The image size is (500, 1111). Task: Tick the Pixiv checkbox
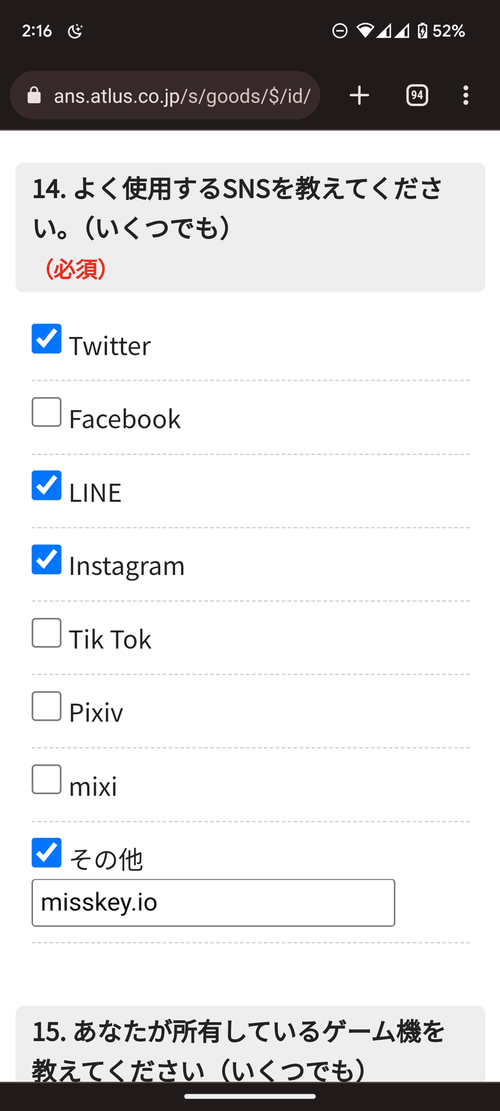tap(47, 706)
